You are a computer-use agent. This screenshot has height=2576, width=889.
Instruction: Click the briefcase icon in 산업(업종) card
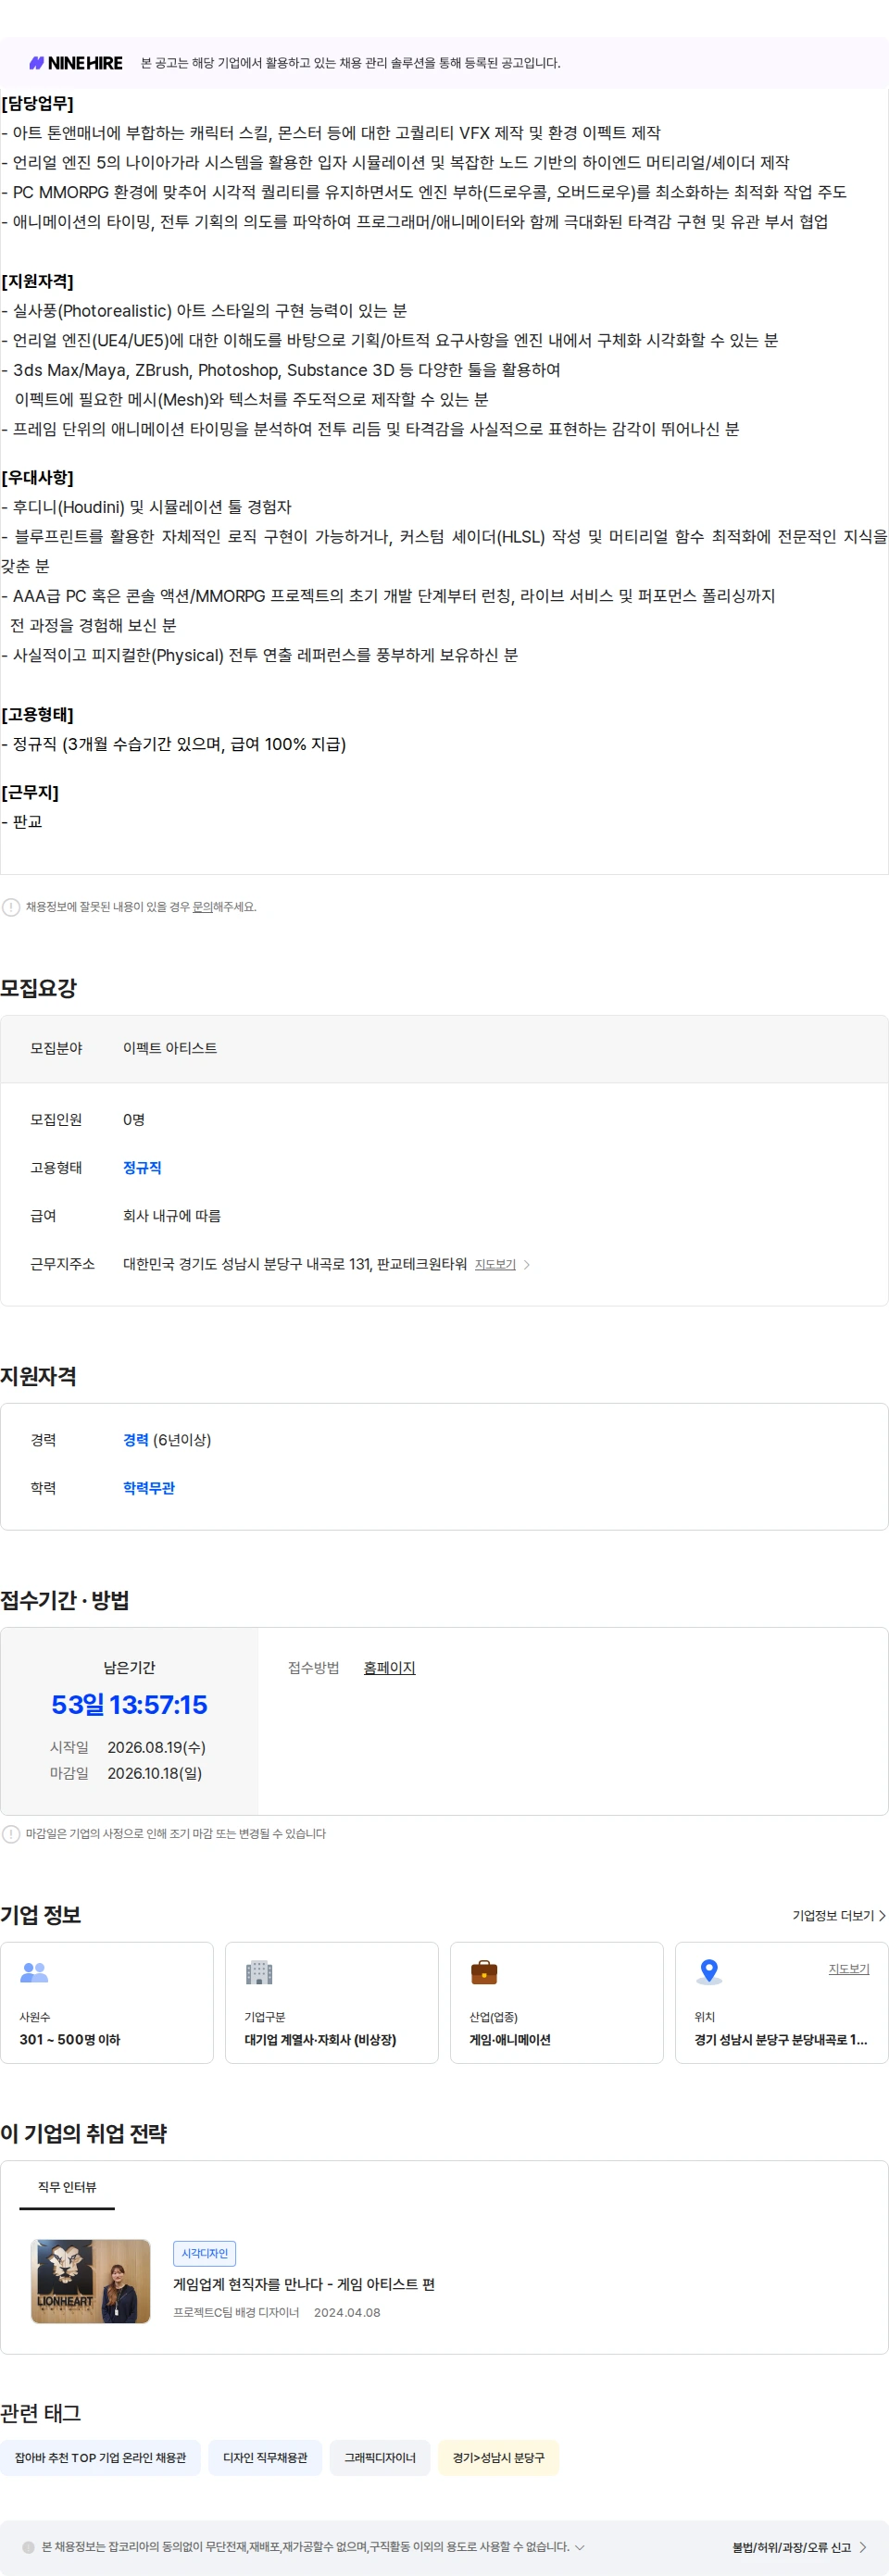pos(484,1972)
